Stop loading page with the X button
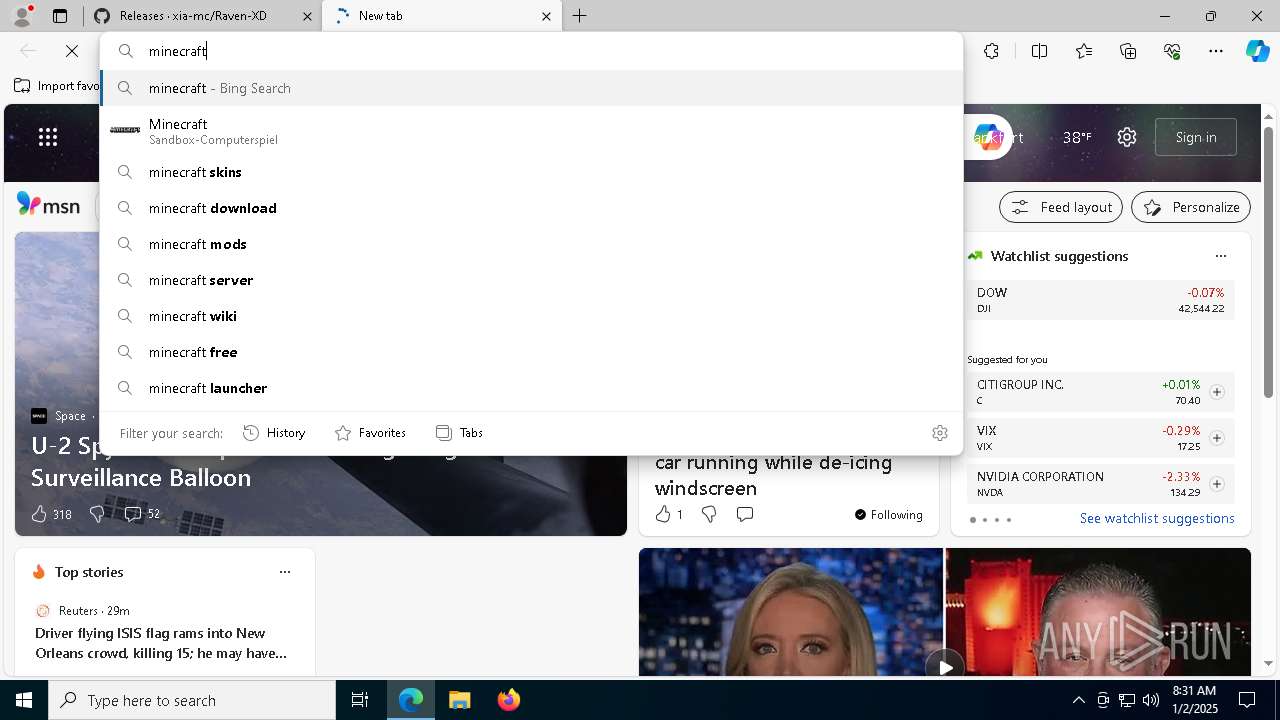This screenshot has height=720, width=1280. (x=72, y=51)
